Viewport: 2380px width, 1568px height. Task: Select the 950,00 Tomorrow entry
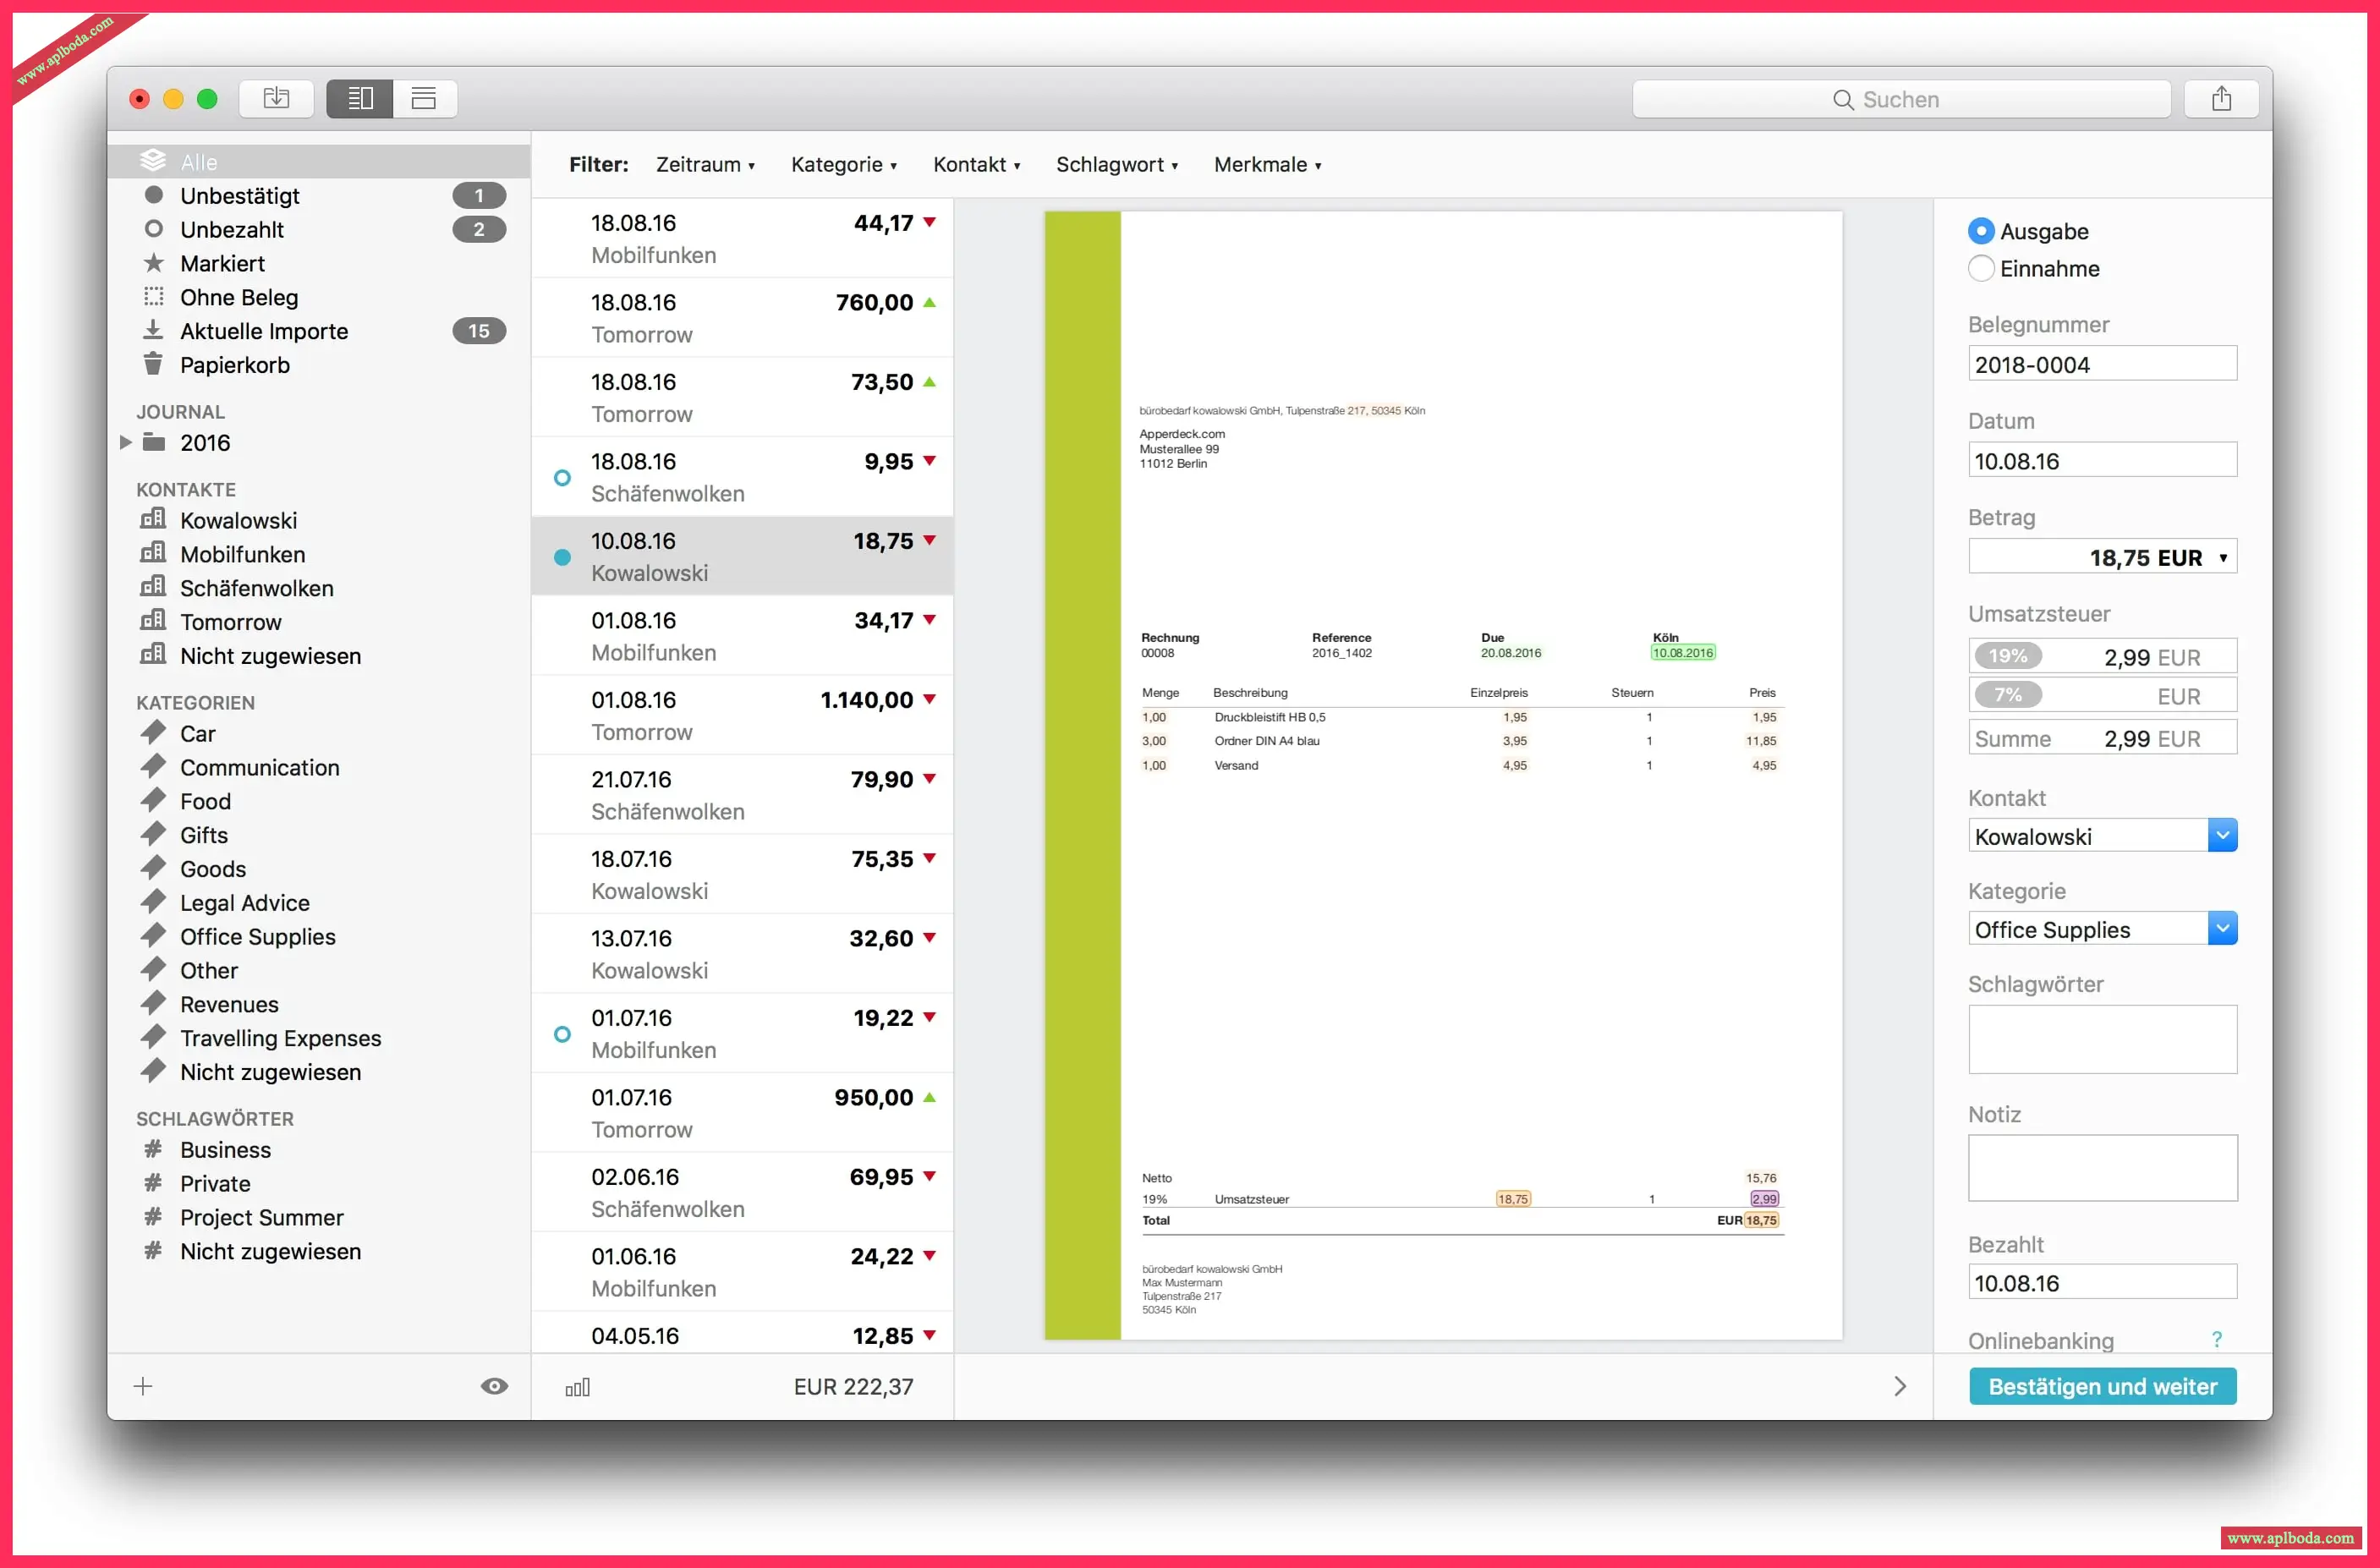point(742,1113)
